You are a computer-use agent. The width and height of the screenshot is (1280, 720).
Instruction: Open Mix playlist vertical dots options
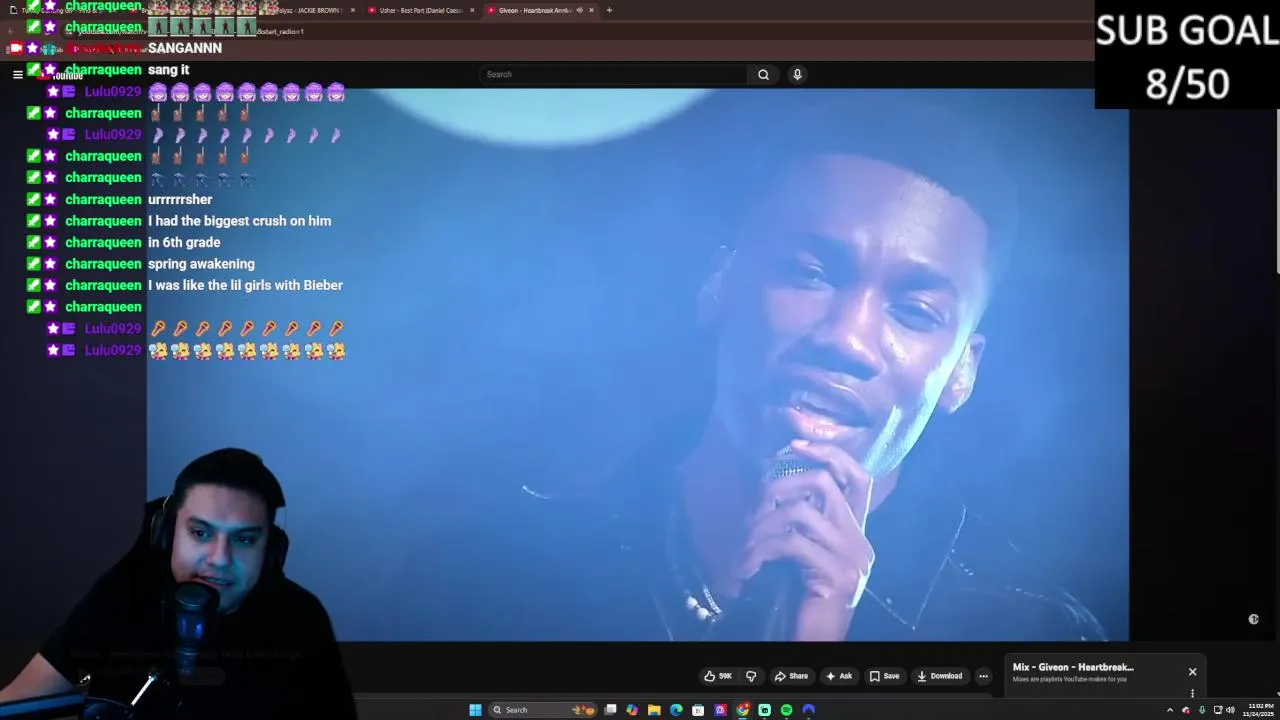coord(1192,693)
